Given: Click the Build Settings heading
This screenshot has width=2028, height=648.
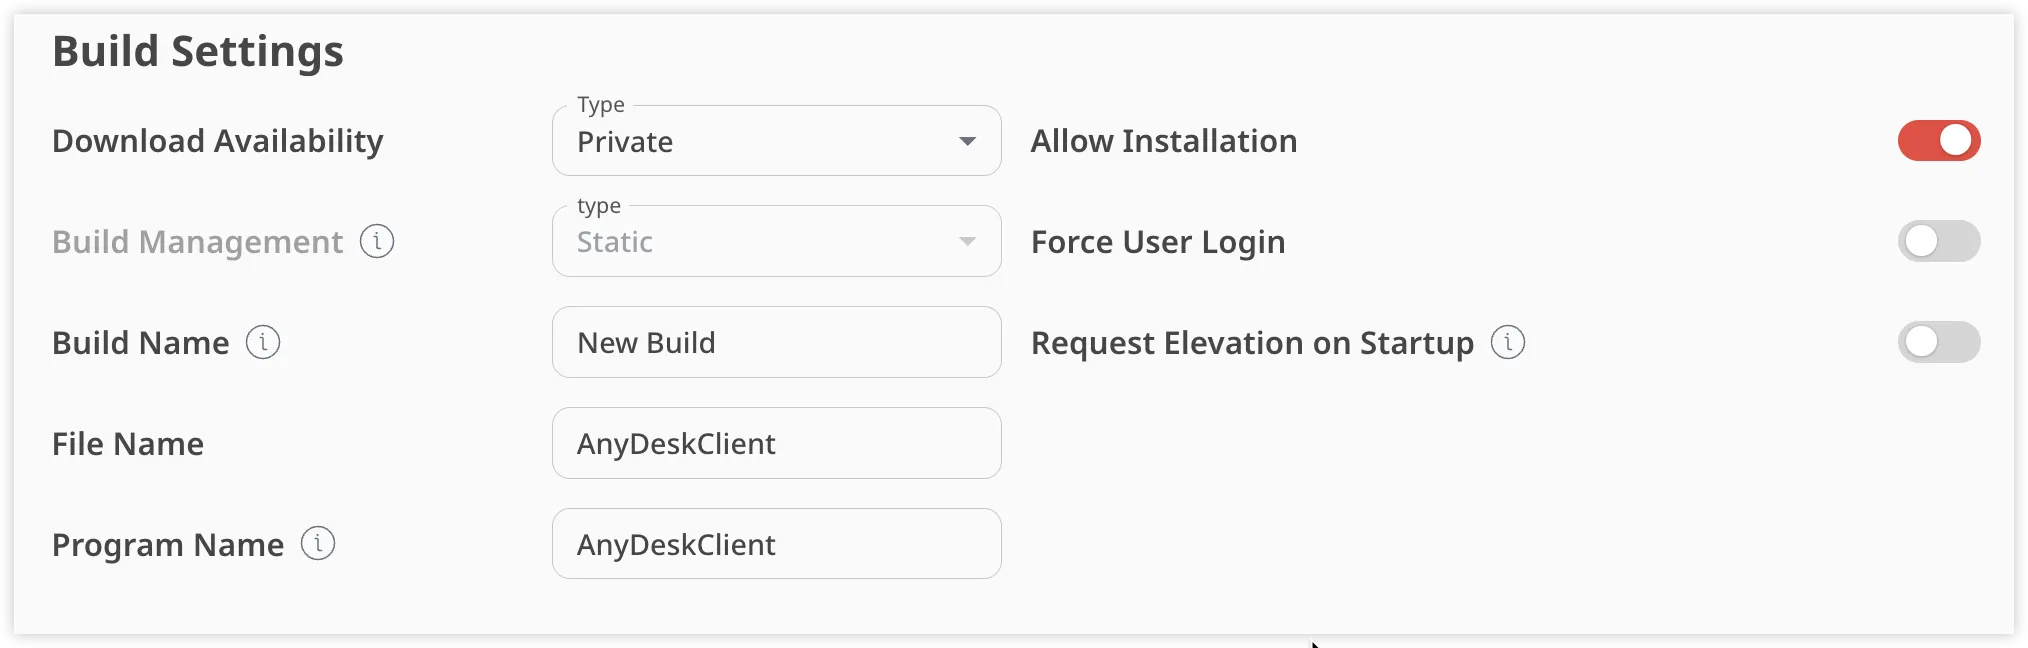Looking at the screenshot, I should point(198,50).
